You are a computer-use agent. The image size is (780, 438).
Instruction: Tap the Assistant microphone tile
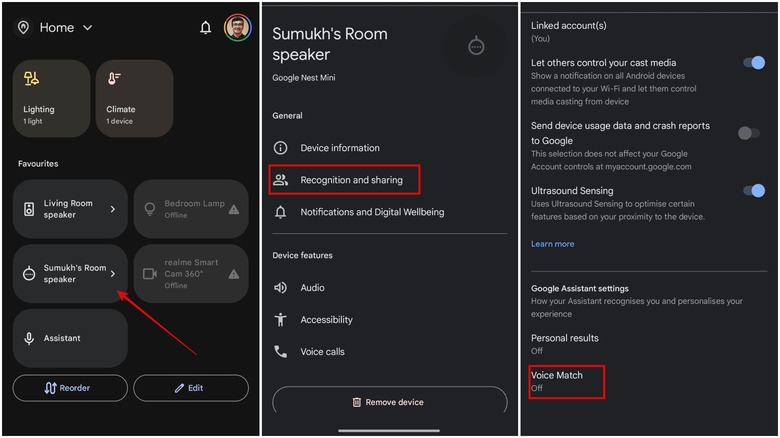70,338
